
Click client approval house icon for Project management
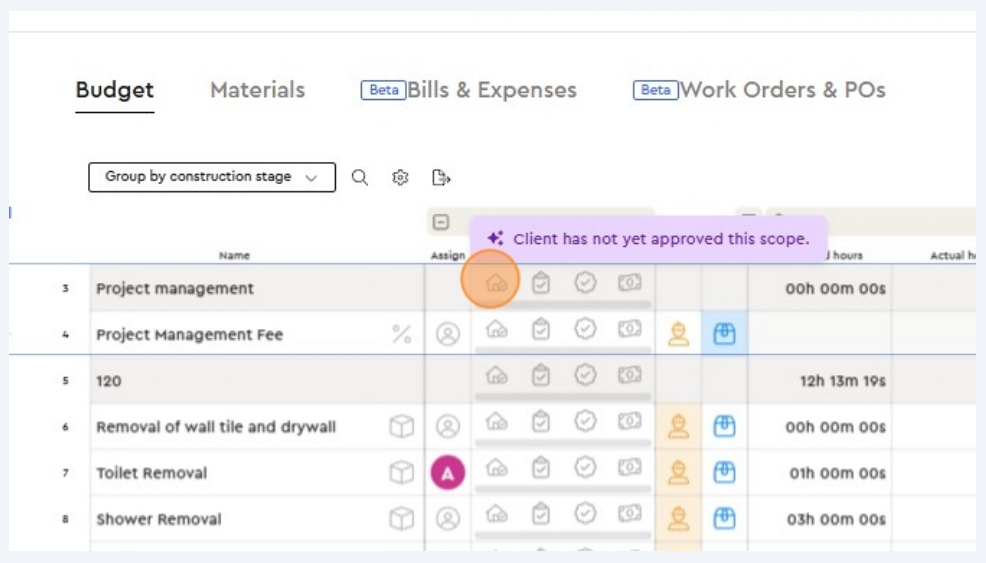(x=496, y=283)
